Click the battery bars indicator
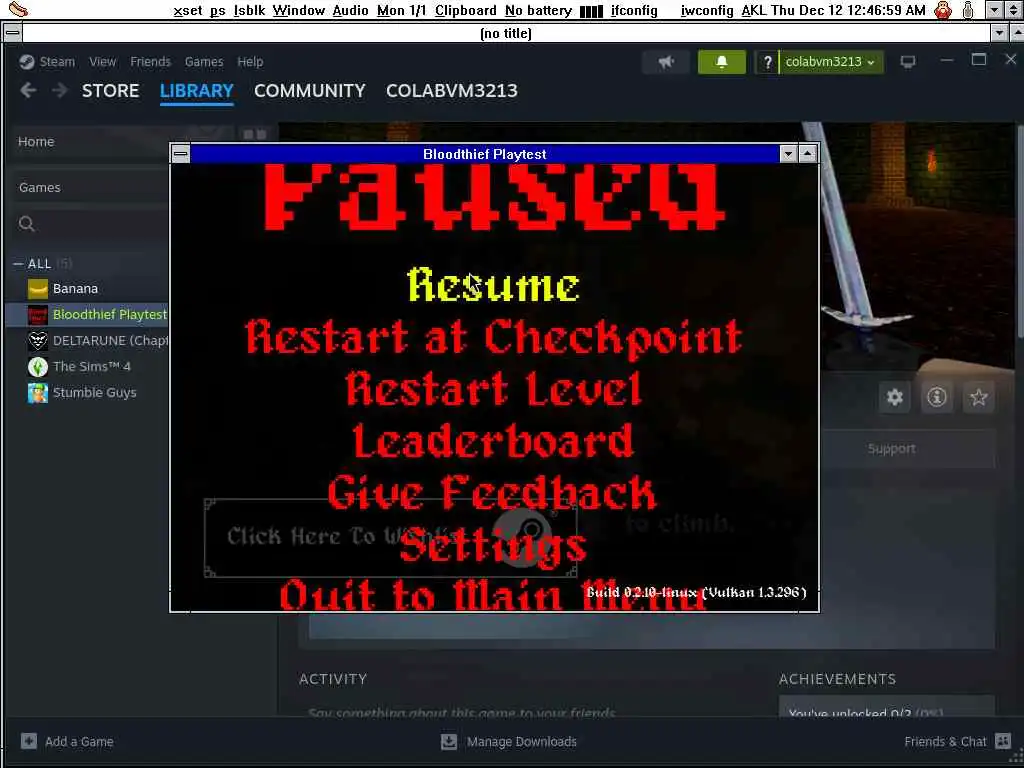This screenshot has height=768, width=1024. [591, 10]
